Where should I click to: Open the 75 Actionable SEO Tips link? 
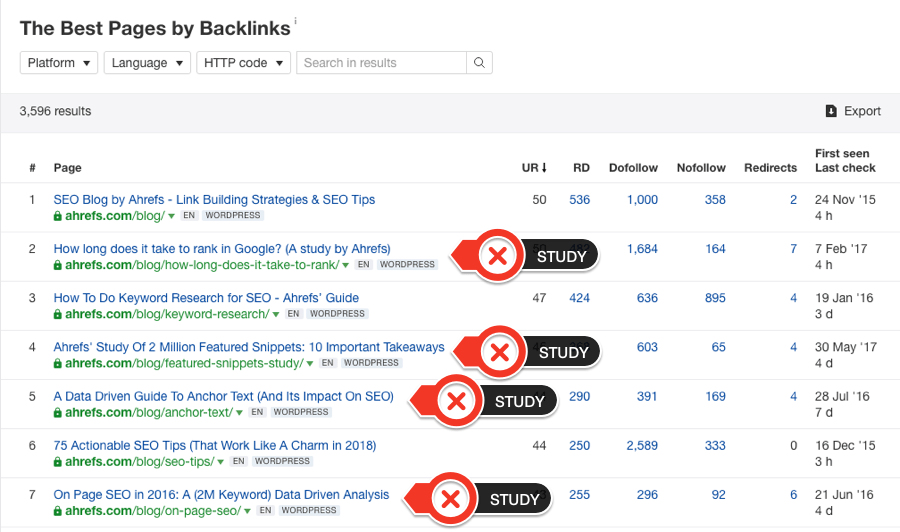[x=215, y=445]
